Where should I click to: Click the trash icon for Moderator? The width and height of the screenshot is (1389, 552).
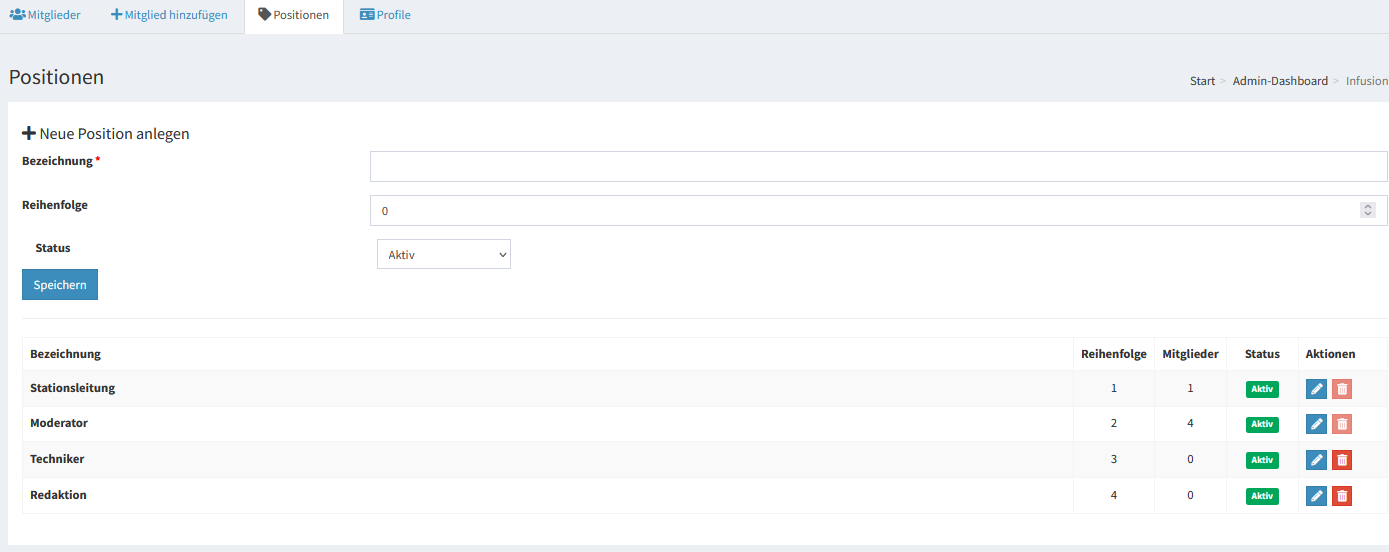coord(1342,424)
